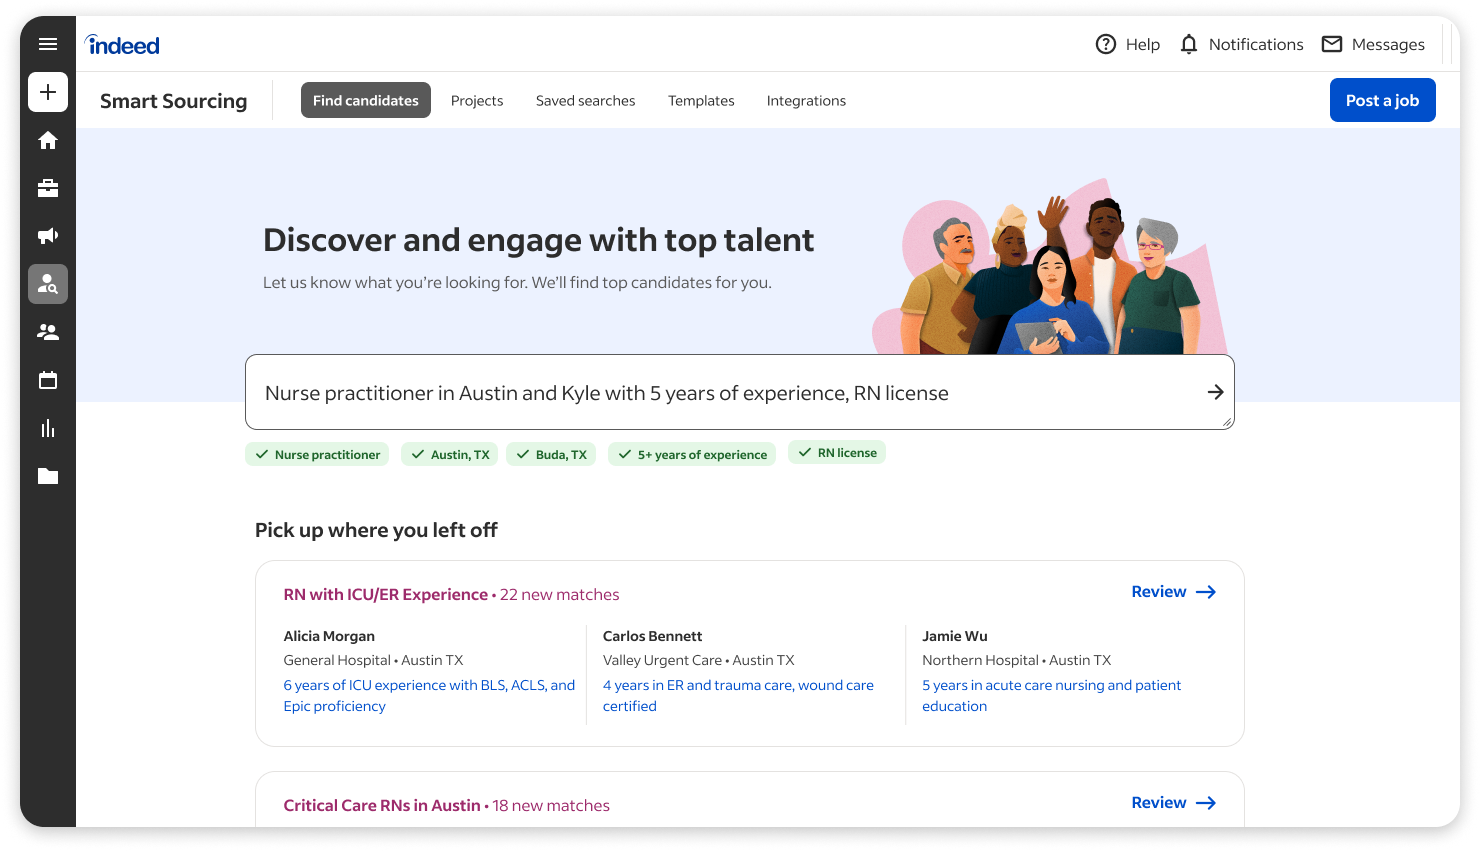Open the folder icon in the sidebar

coord(47,476)
